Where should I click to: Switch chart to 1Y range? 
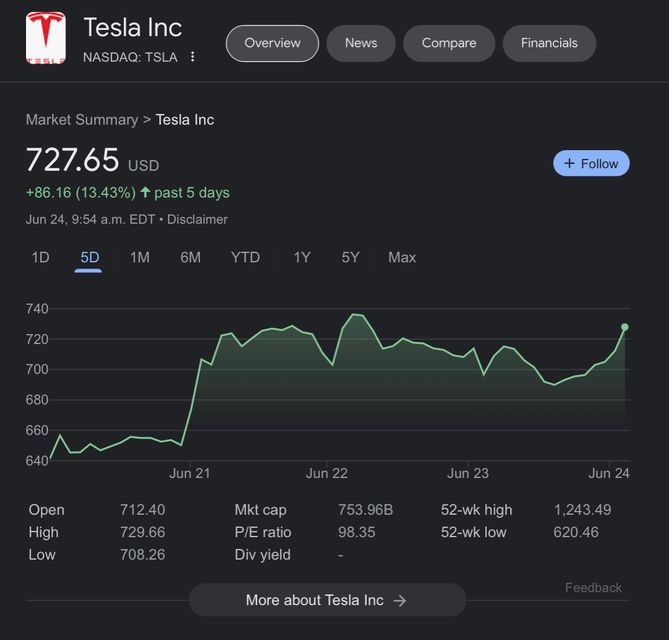click(301, 258)
